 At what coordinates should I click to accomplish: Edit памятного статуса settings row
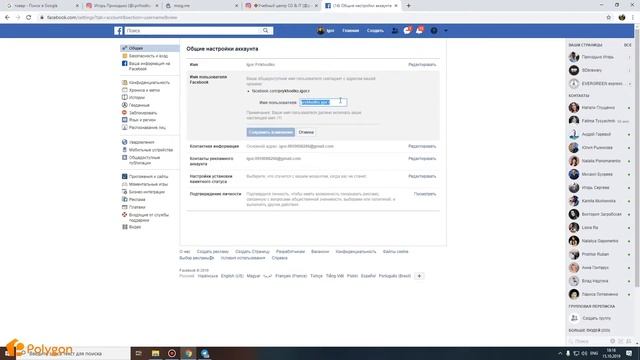[422, 176]
